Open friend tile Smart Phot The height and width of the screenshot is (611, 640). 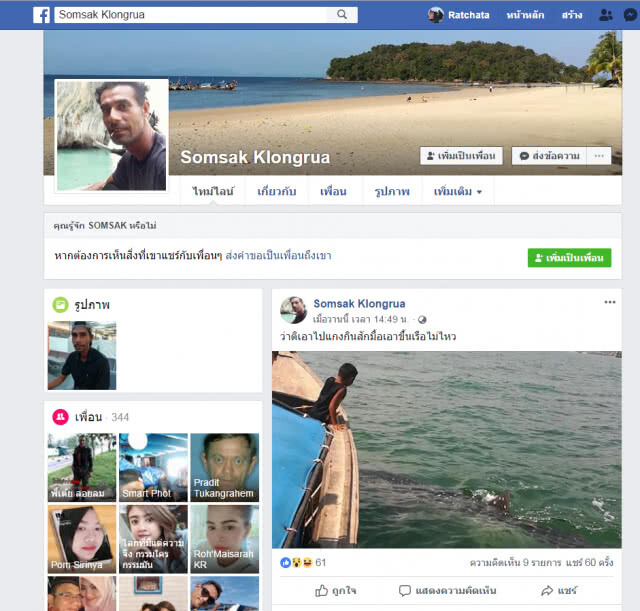pyautogui.click(x=153, y=467)
